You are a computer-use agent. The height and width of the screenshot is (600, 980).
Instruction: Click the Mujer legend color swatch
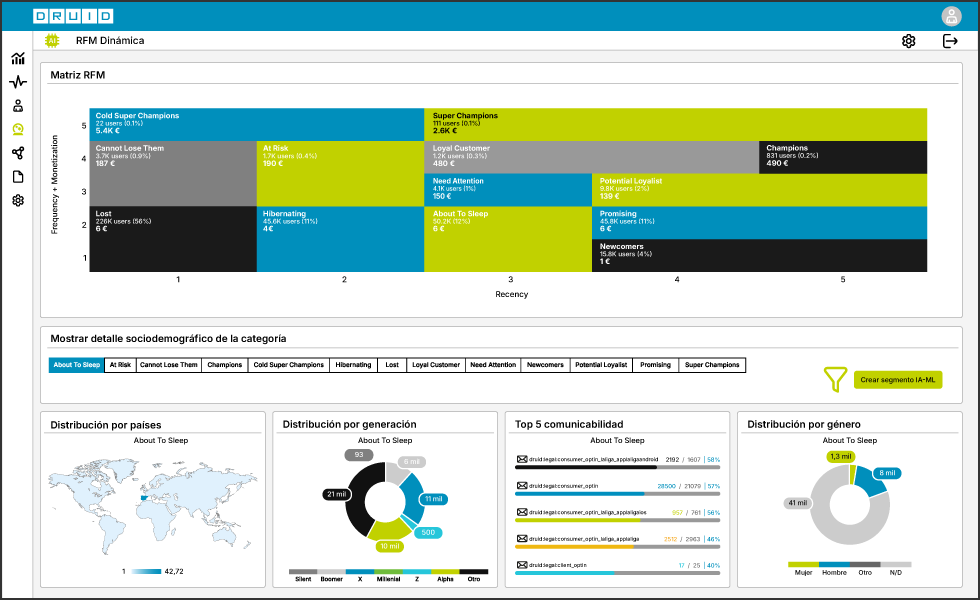[803, 564]
